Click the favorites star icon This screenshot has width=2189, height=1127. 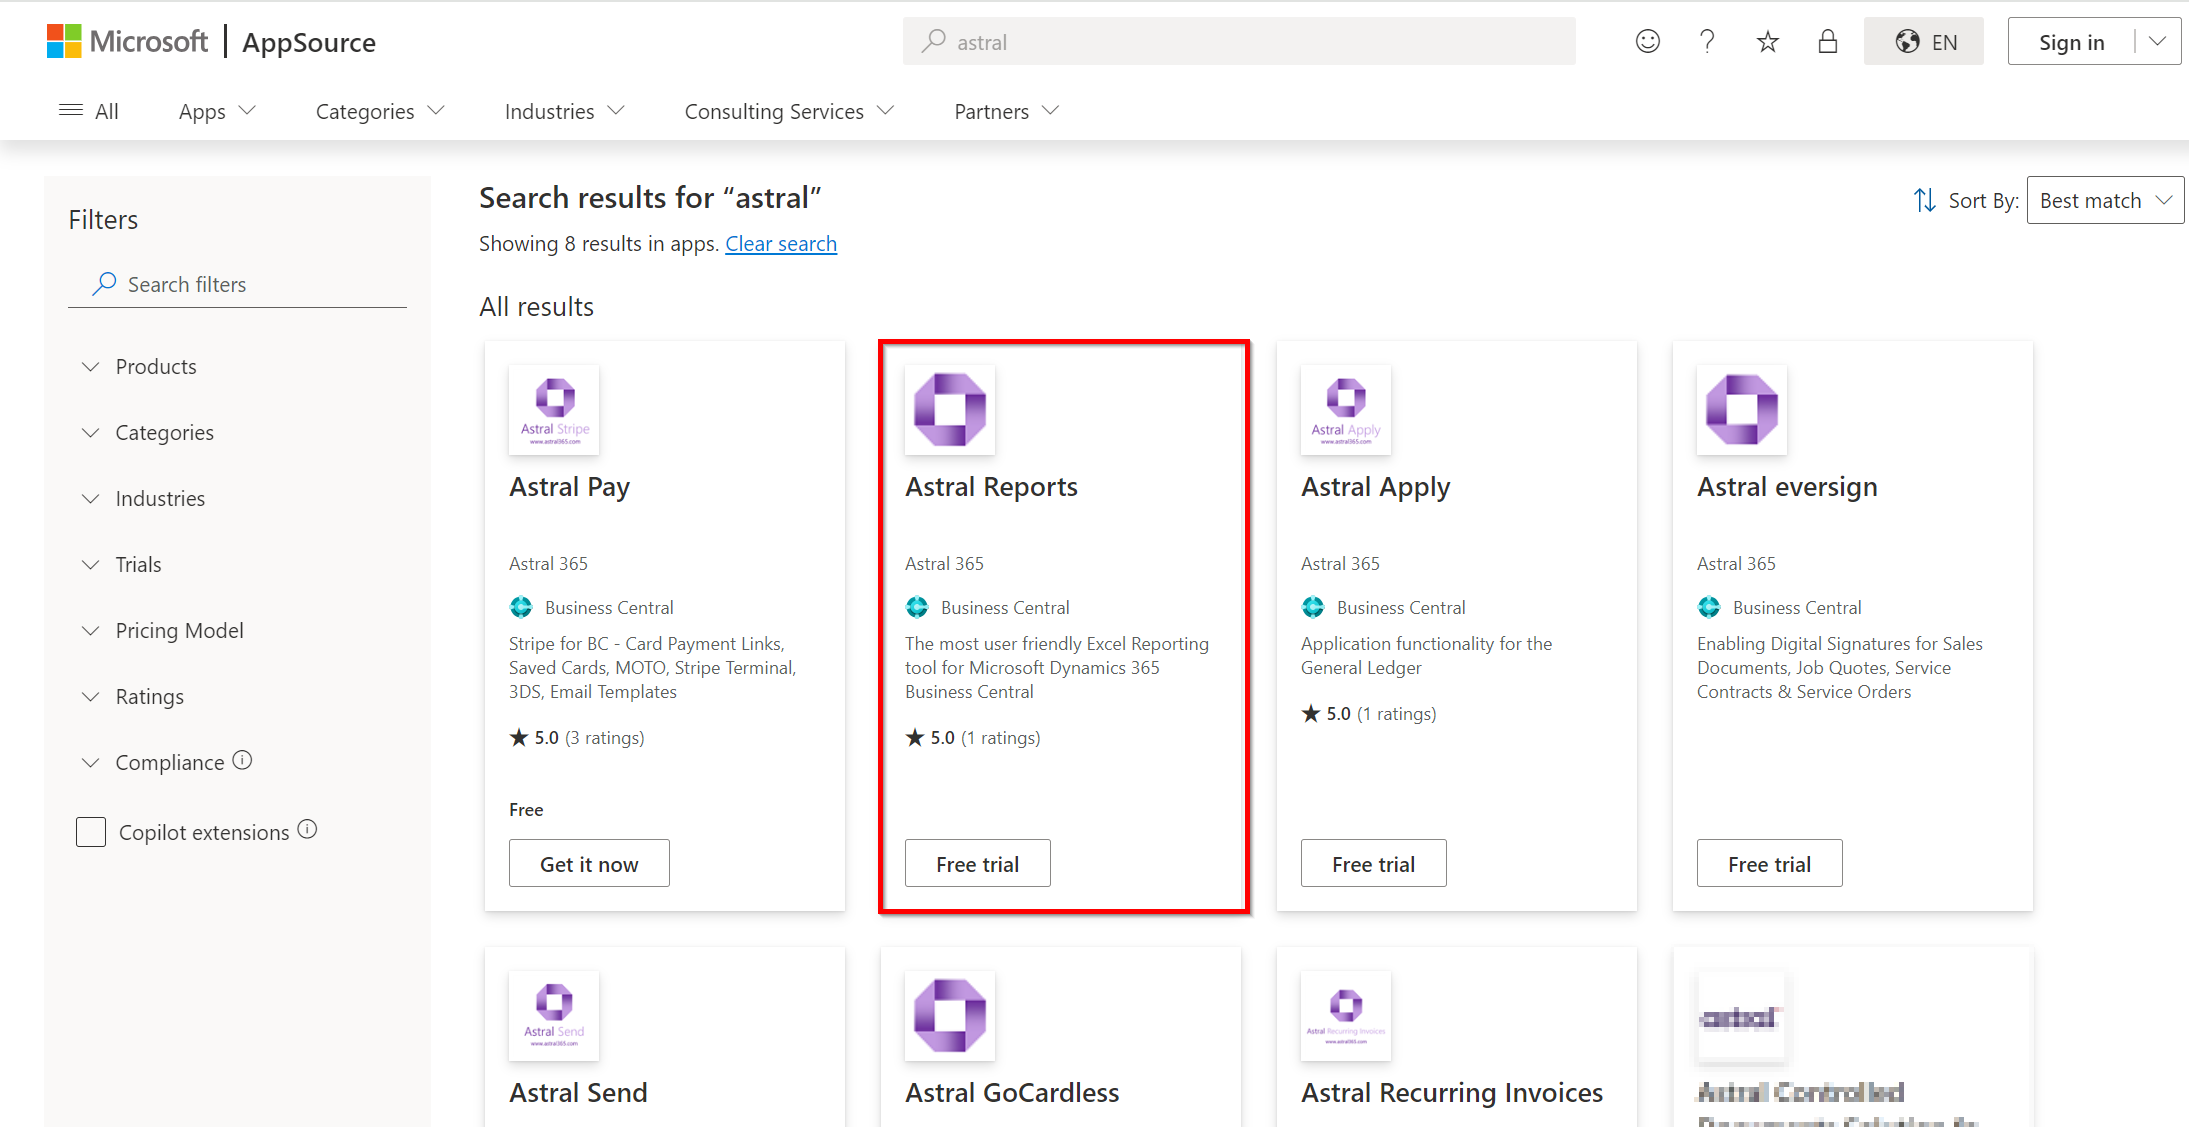click(1767, 41)
